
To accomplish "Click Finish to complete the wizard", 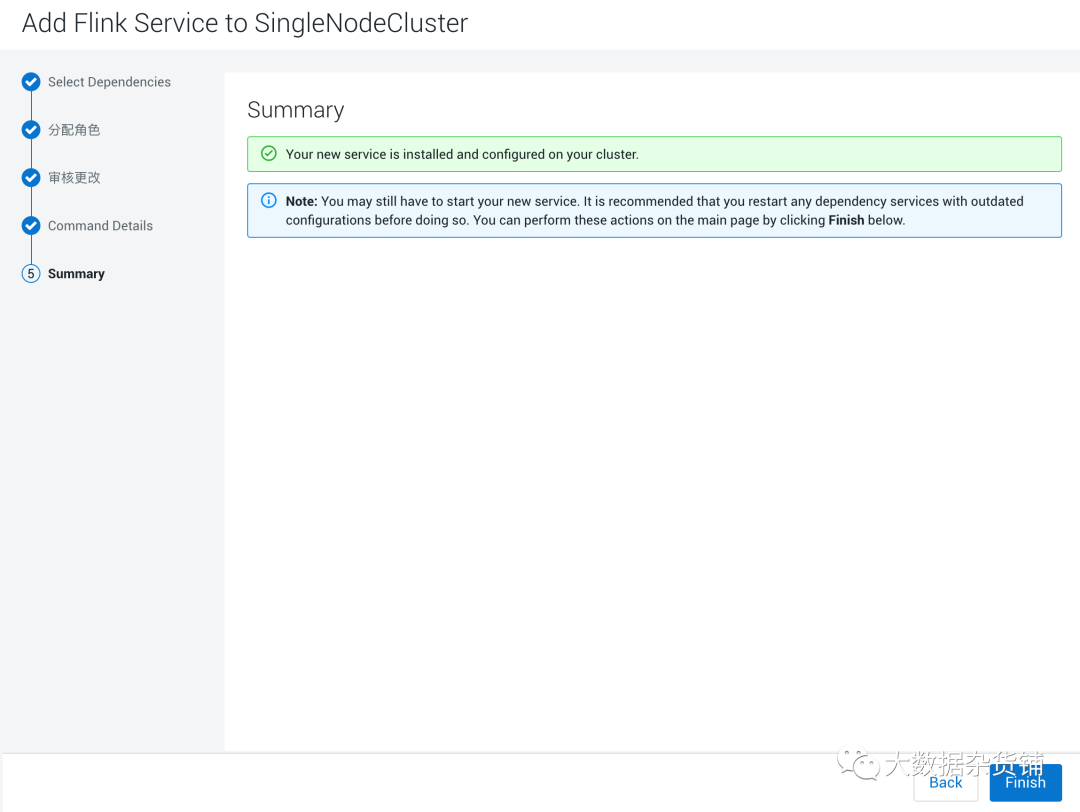I will [x=1025, y=782].
